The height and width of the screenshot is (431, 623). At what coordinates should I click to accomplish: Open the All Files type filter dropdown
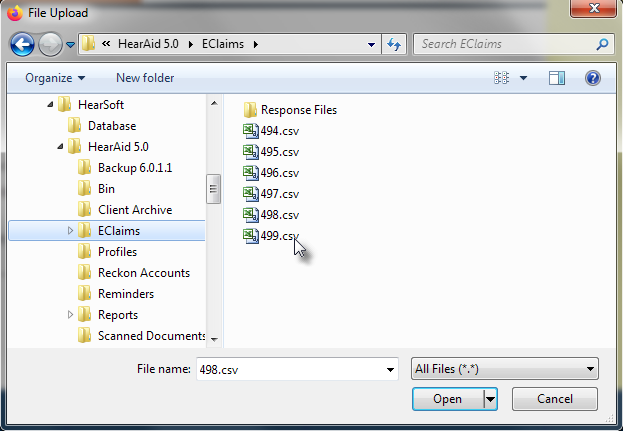[505, 369]
